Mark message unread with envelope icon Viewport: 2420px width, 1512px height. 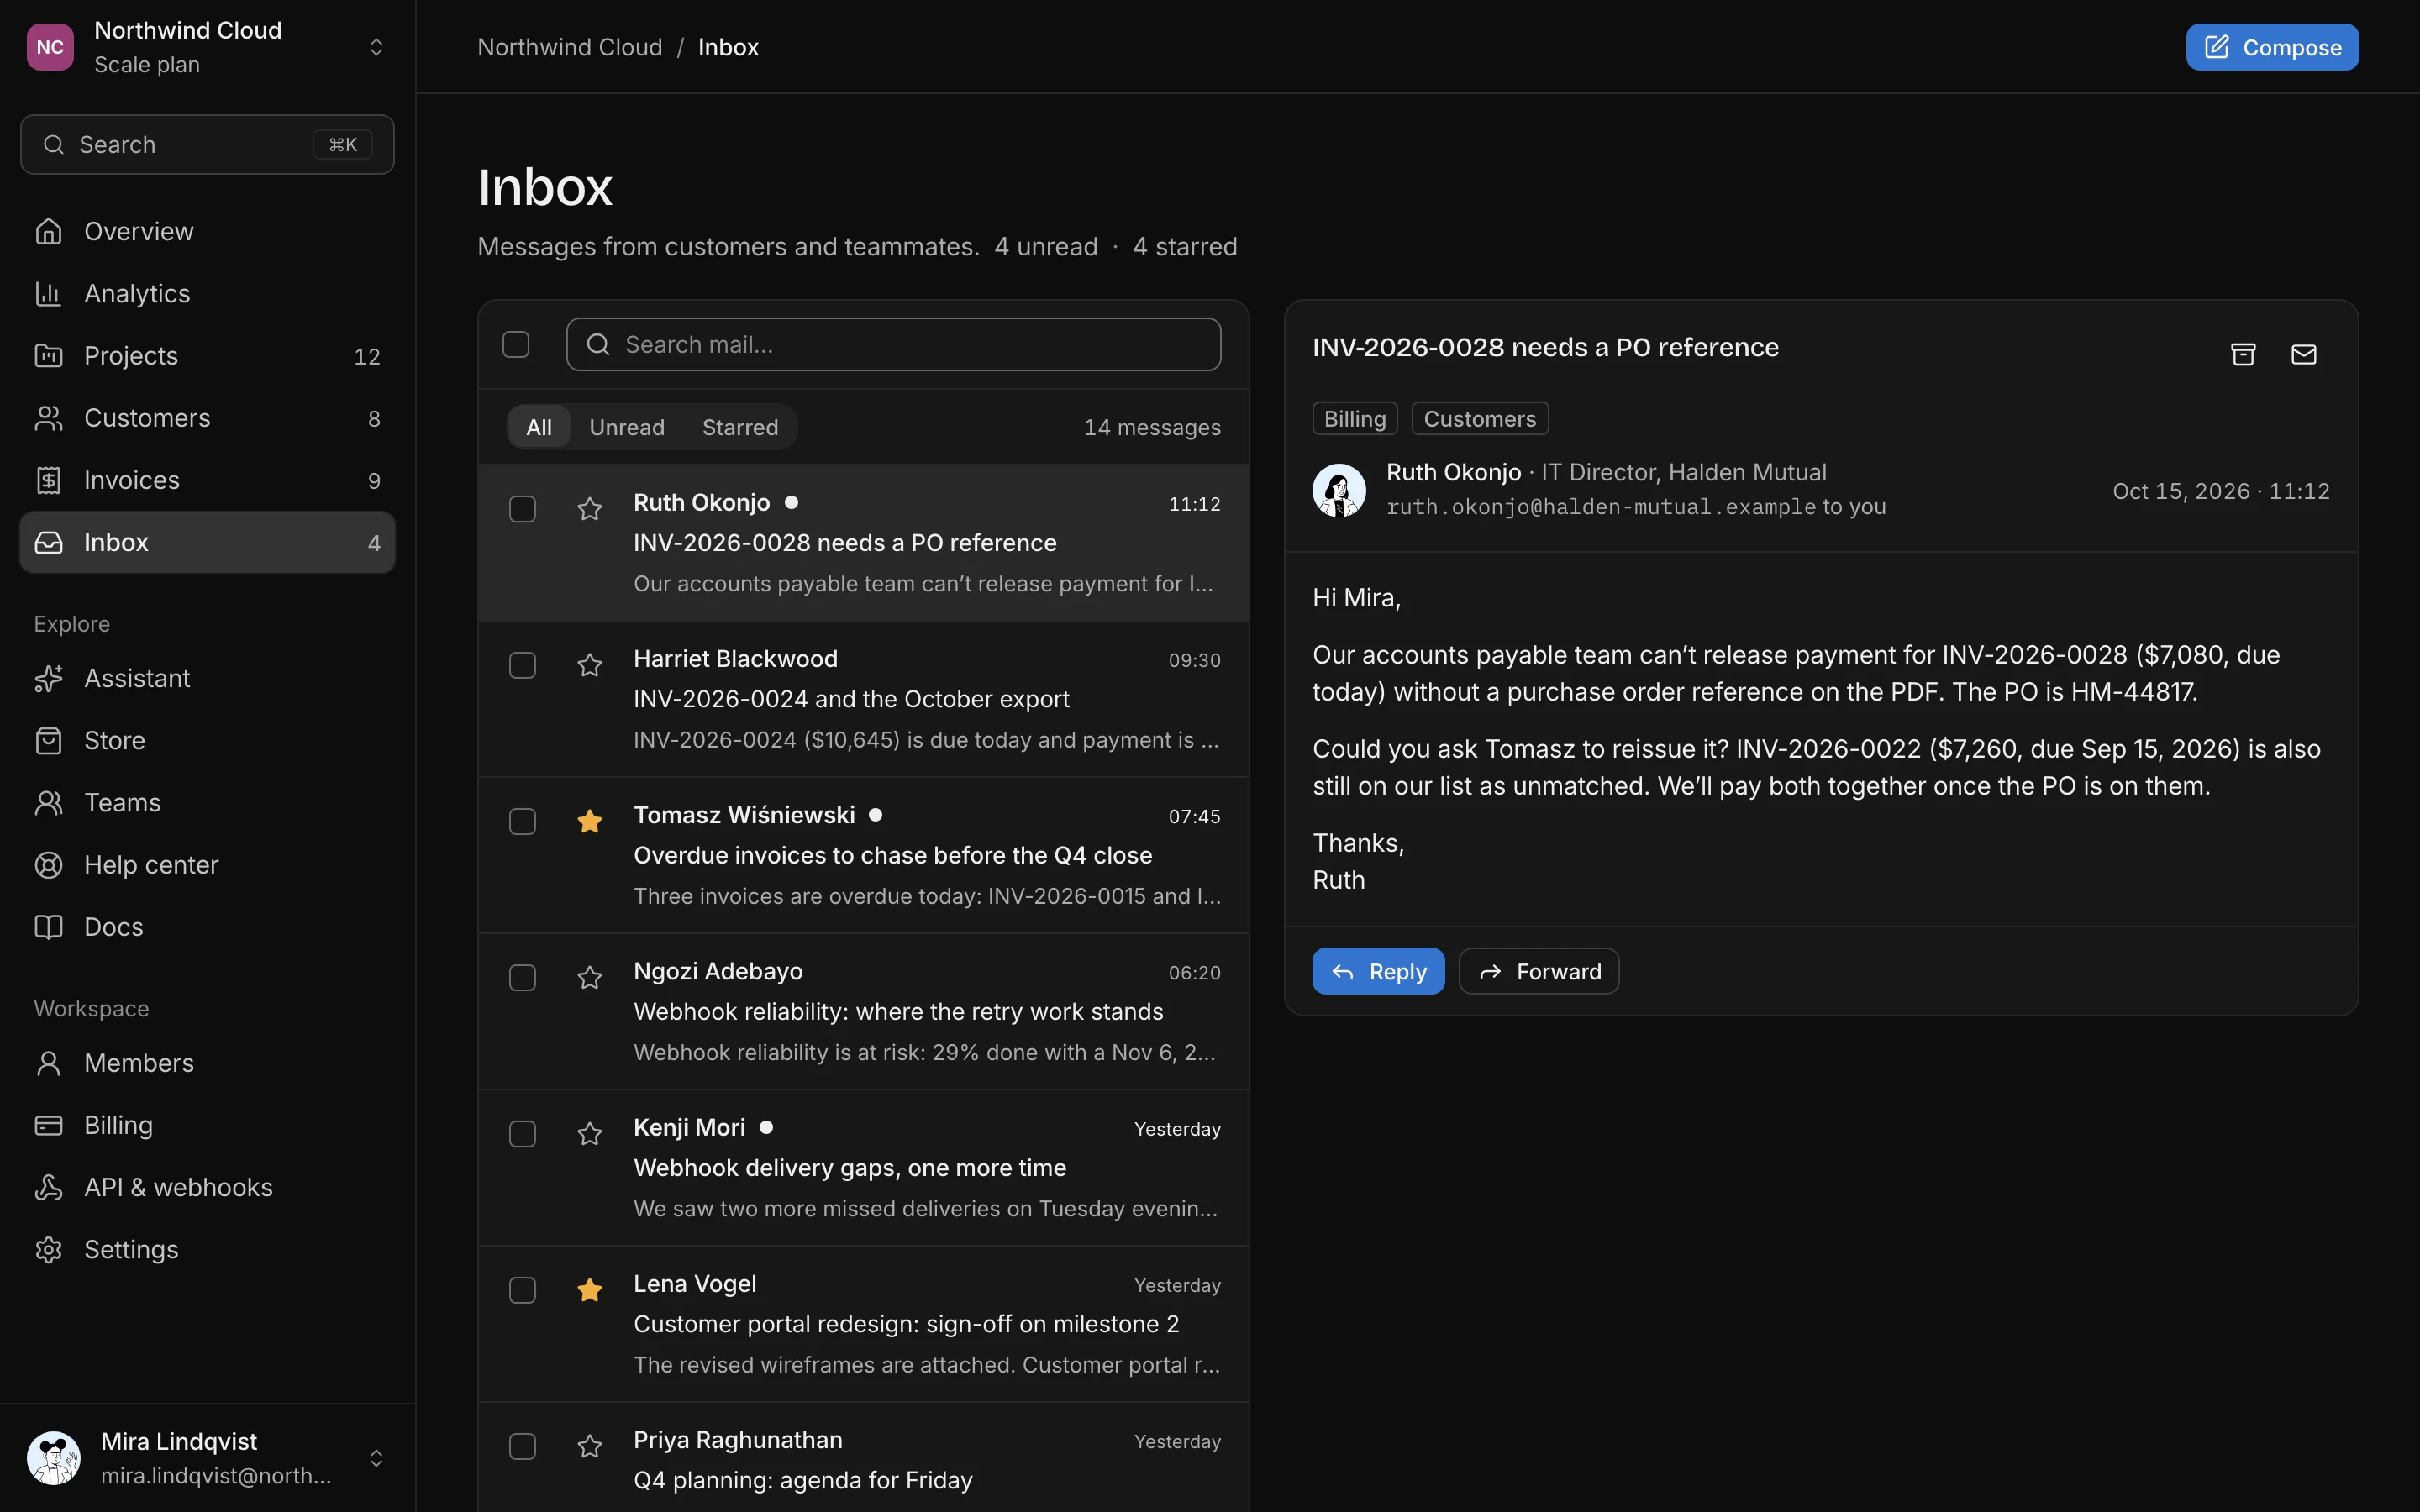coord(2304,354)
